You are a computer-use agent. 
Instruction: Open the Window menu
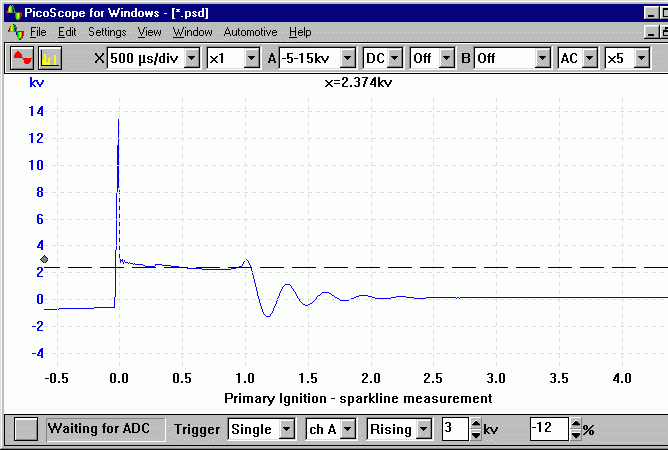[x=192, y=32]
